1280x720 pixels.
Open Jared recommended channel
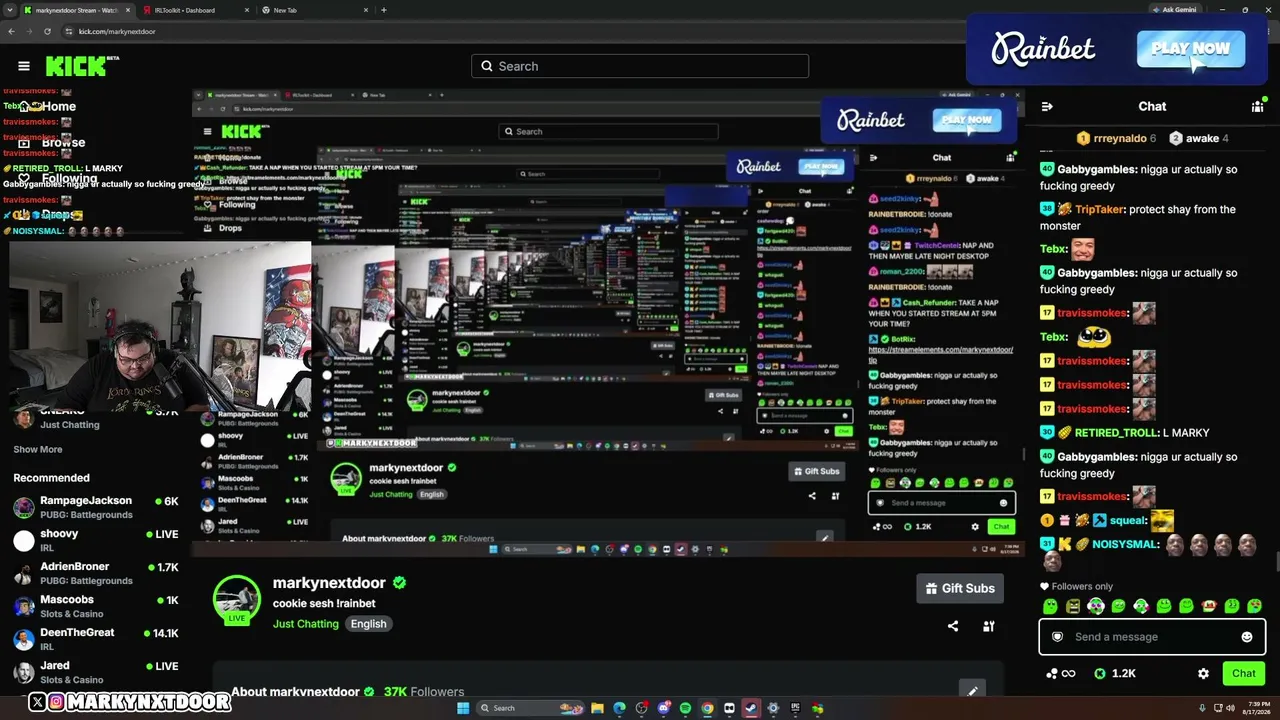[x=96, y=672]
